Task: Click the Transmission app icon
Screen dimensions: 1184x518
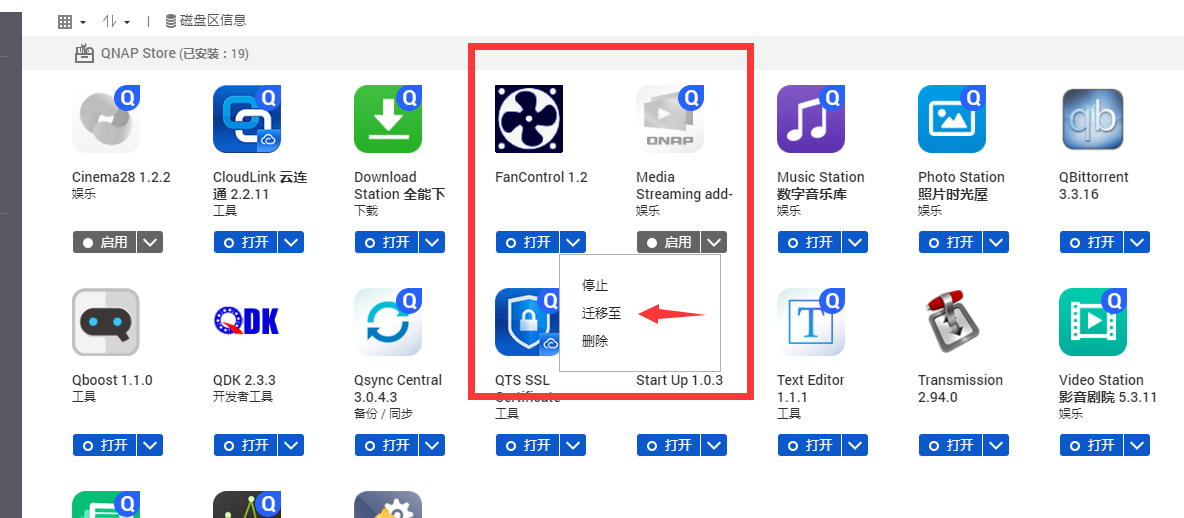Action: pyautogui.click(x=952, y=322)
